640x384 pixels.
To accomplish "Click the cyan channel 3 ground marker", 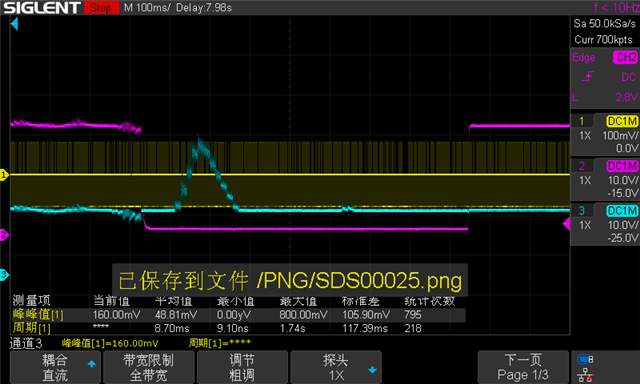I will [4, 275].
